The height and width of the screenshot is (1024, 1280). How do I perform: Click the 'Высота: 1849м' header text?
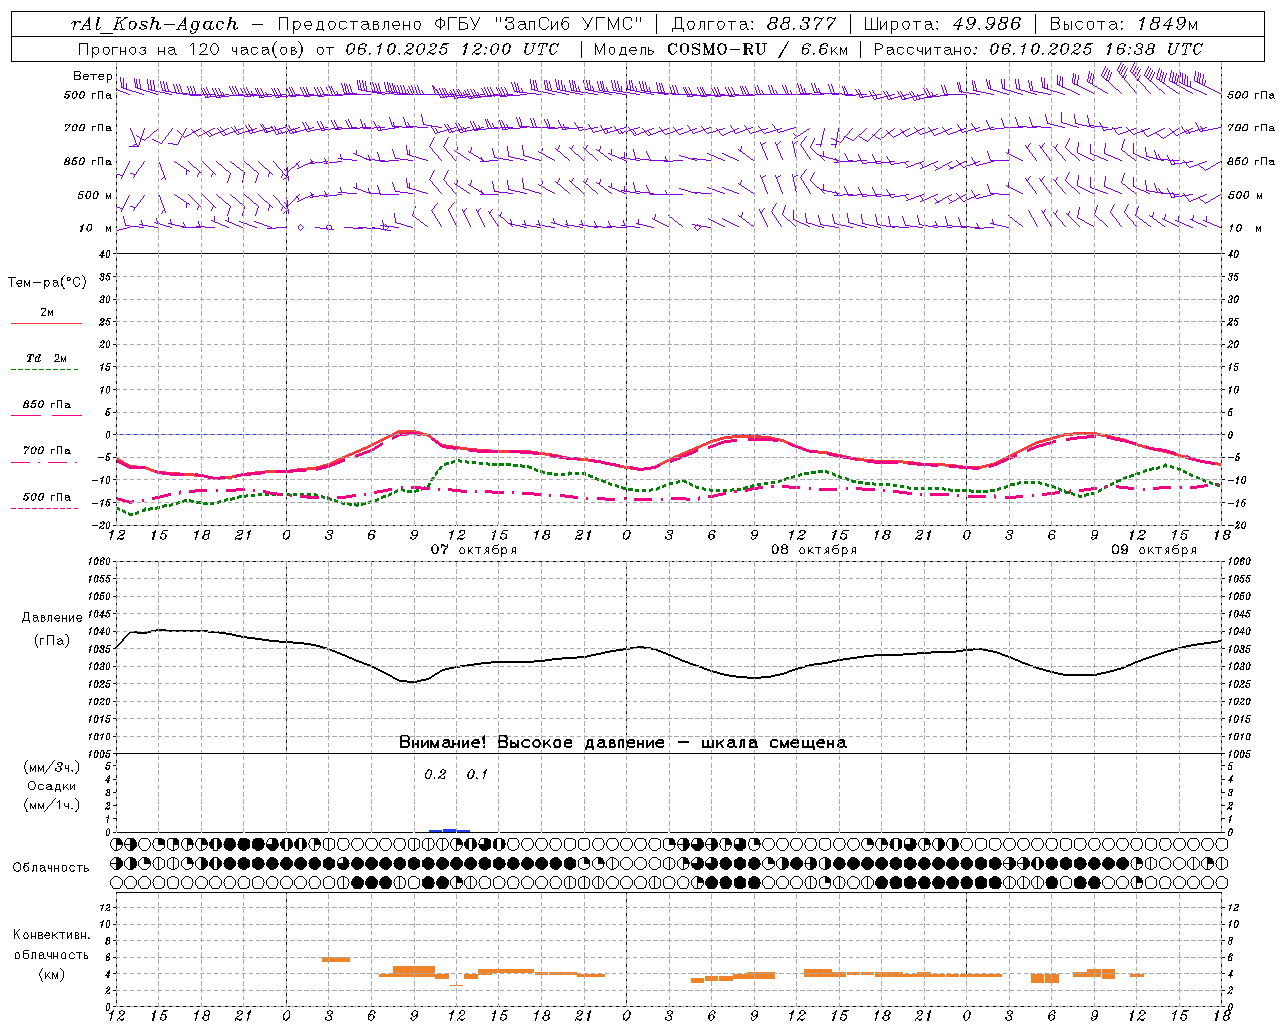1124,24
